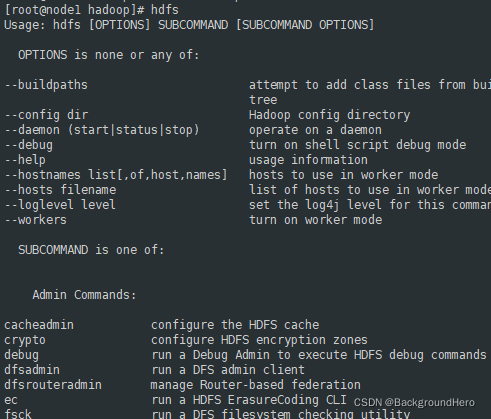Select the --loglevel level option
This screenshot has width=491, height=419.
click(x=60, y=205)
